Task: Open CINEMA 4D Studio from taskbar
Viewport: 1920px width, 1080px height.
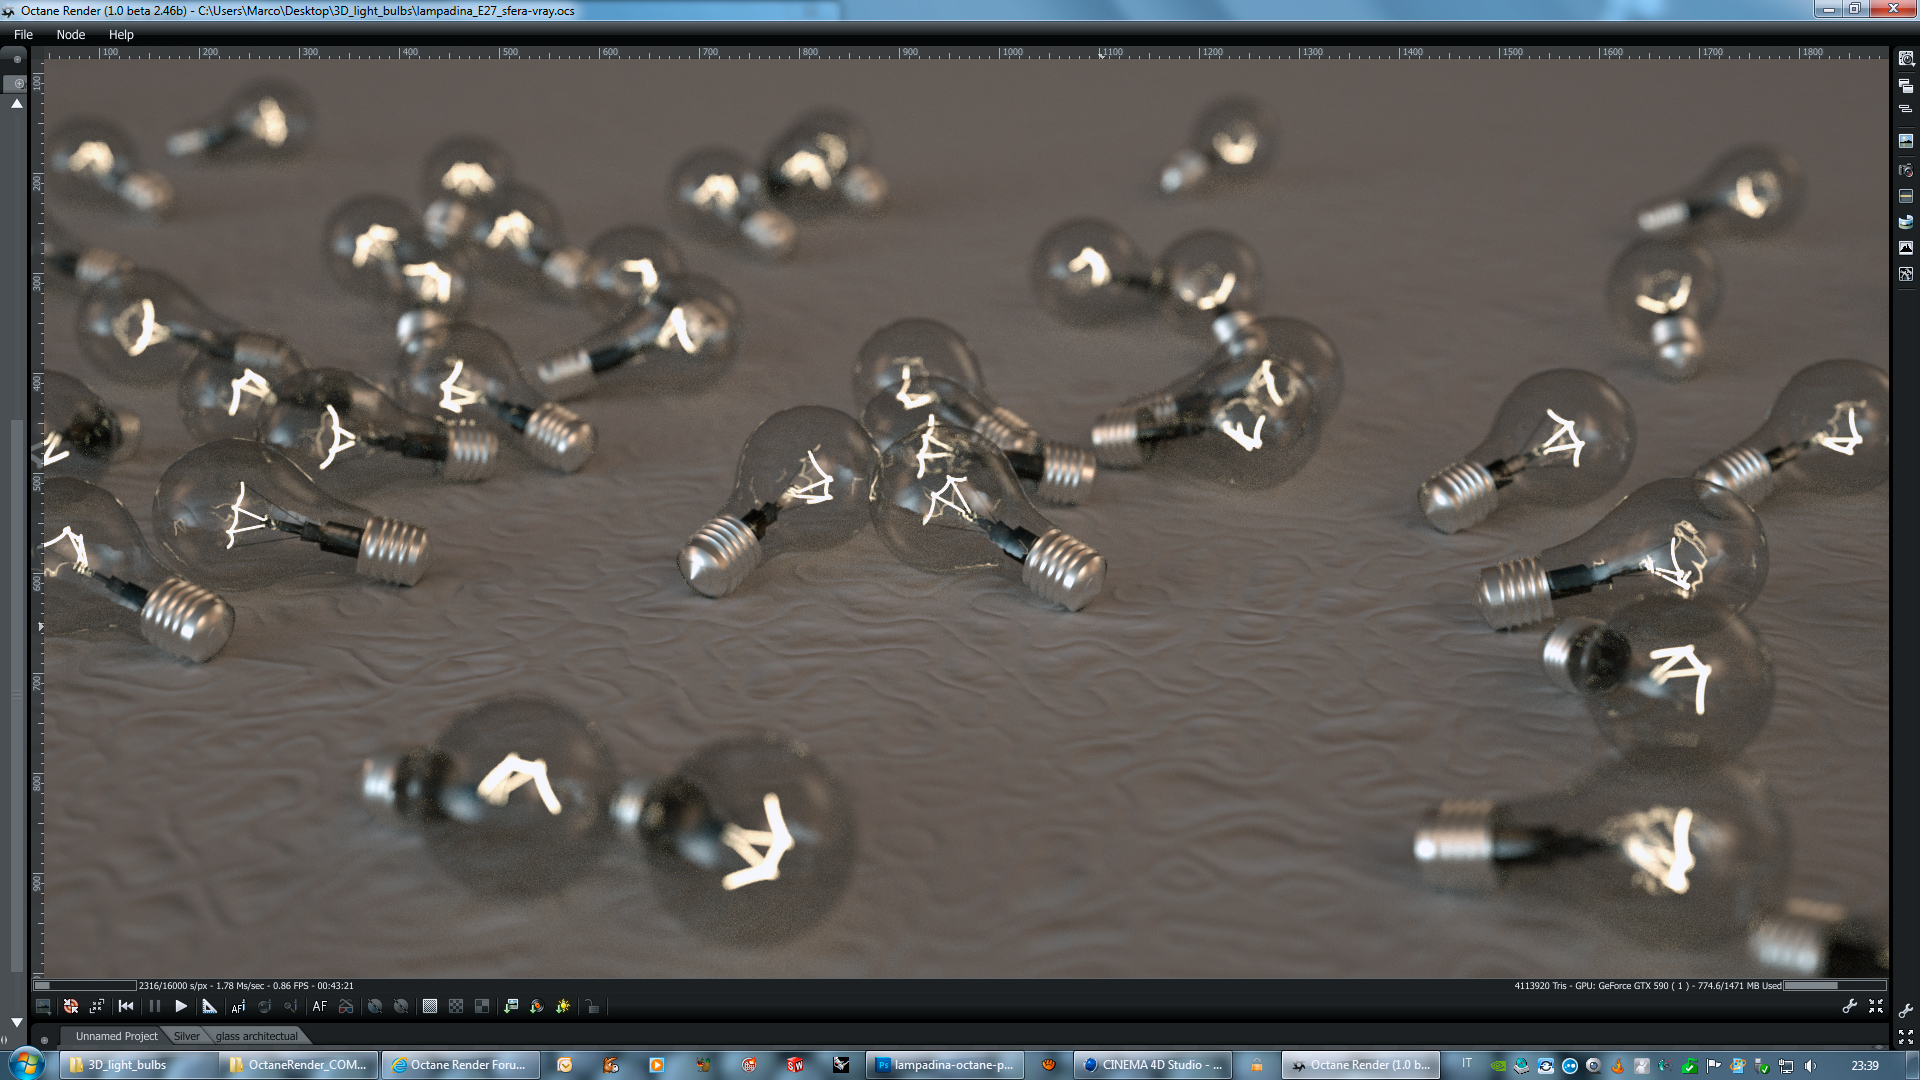Action: point(1152,1065)
